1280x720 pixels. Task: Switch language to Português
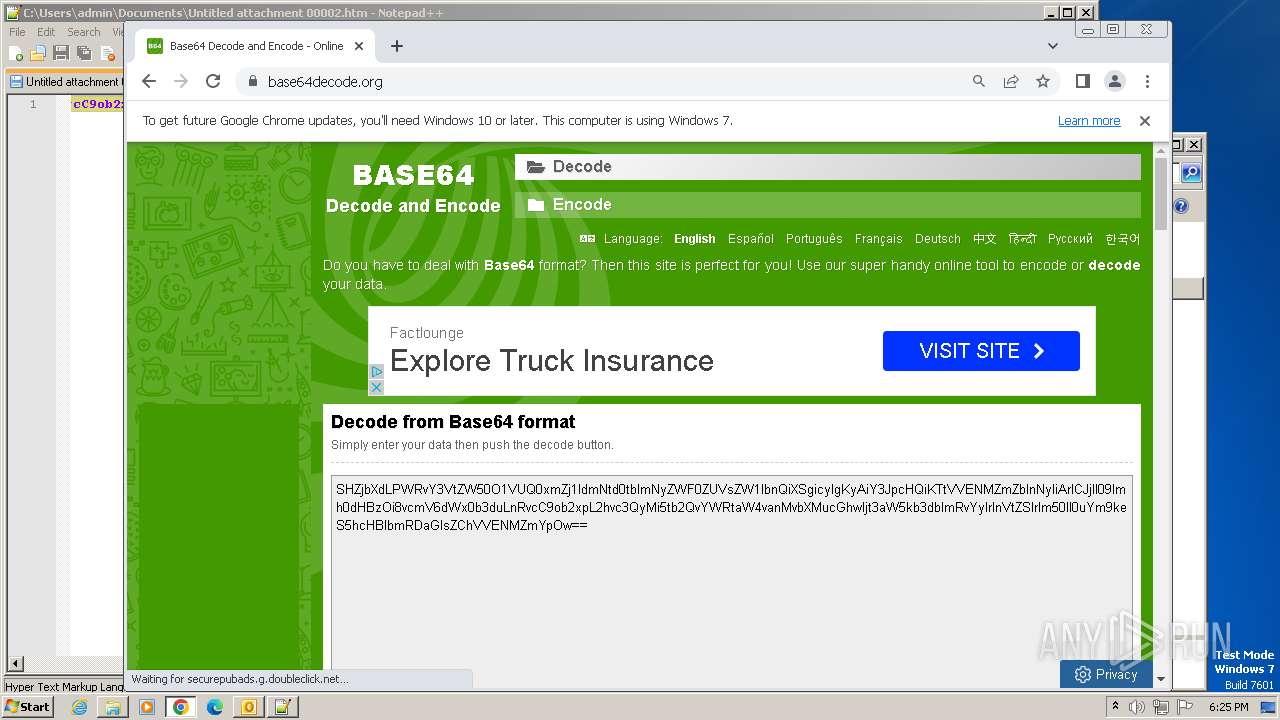pyautogui.click(x=814, y=239)
